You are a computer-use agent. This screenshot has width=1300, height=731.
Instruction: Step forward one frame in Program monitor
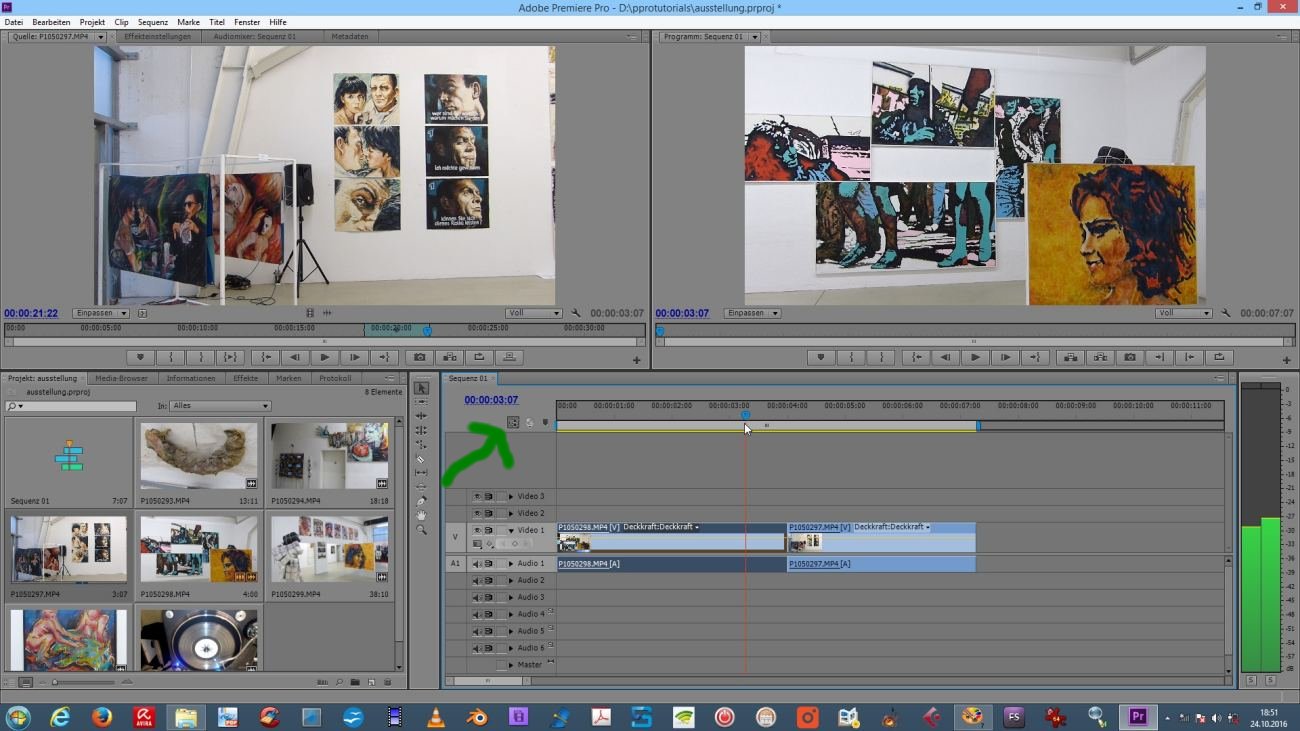[1005, 357]
